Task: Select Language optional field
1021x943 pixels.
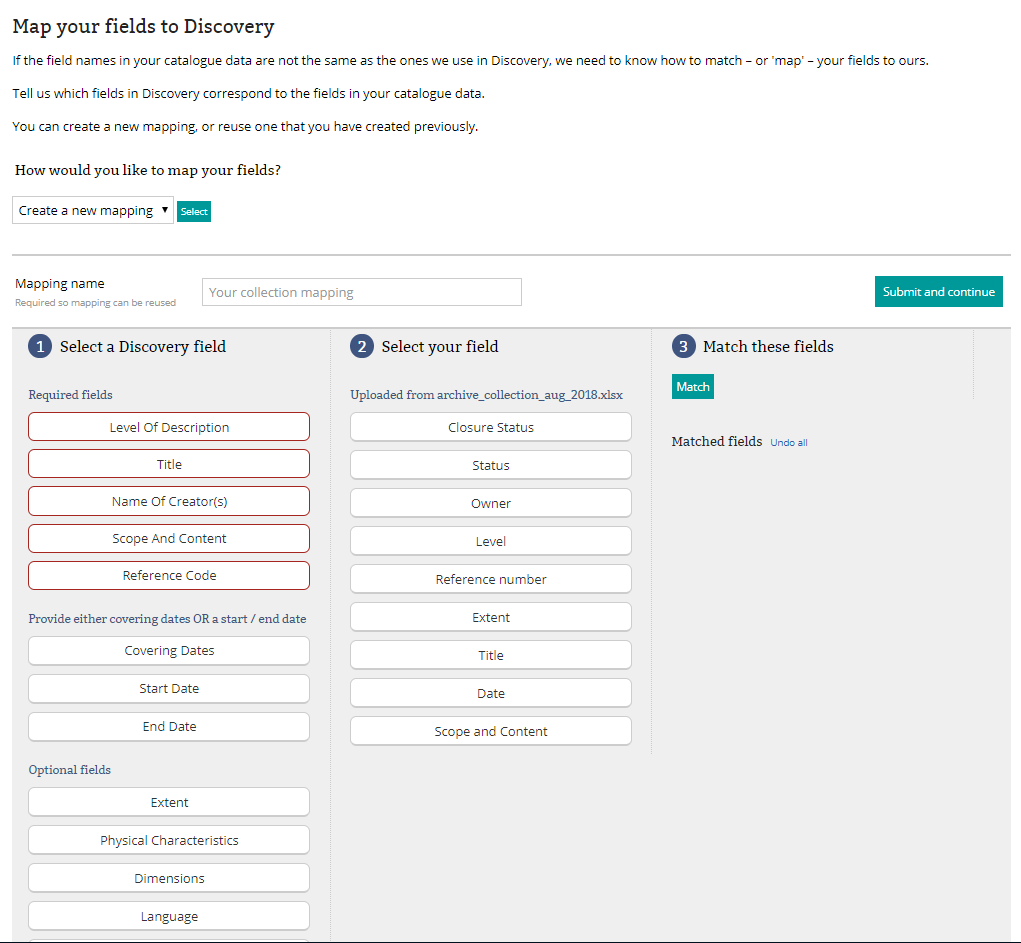Action: click(169, 916)
